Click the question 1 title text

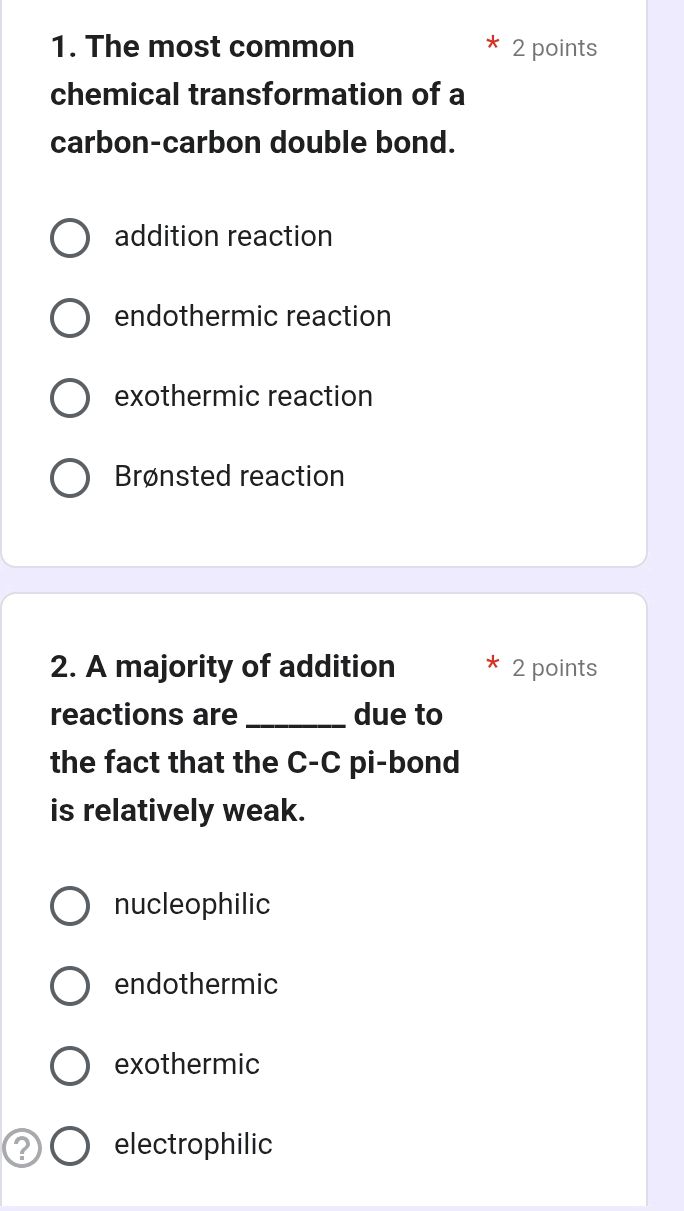(257, 95)
